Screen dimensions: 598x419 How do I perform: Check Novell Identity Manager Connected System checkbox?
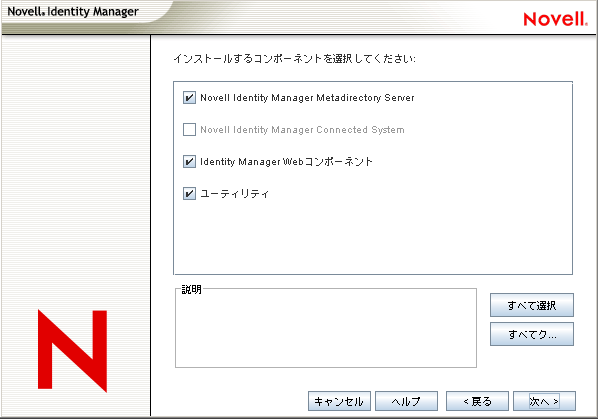pyautogui.click(x=189, y=130)
